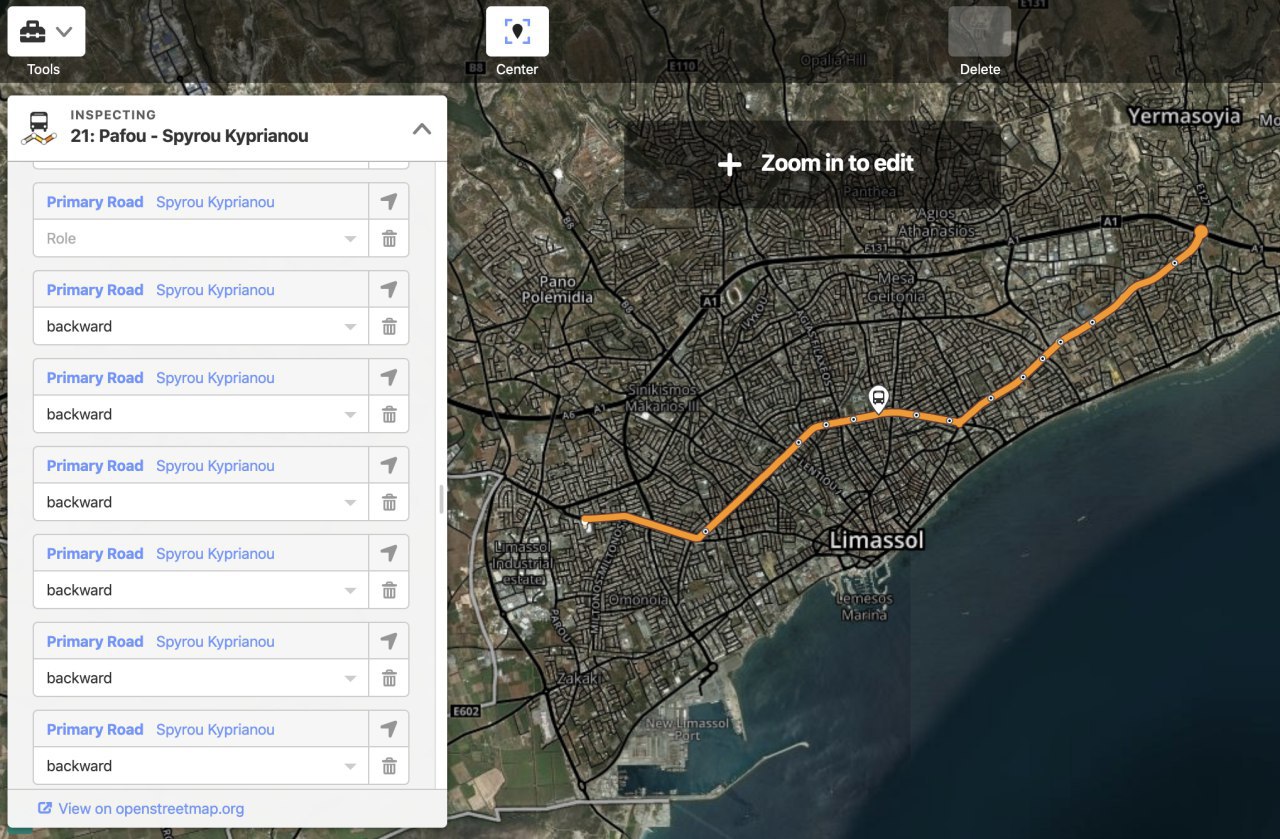
Task: Select the bus stop marker on the map
Action: (x=878, y=399)
